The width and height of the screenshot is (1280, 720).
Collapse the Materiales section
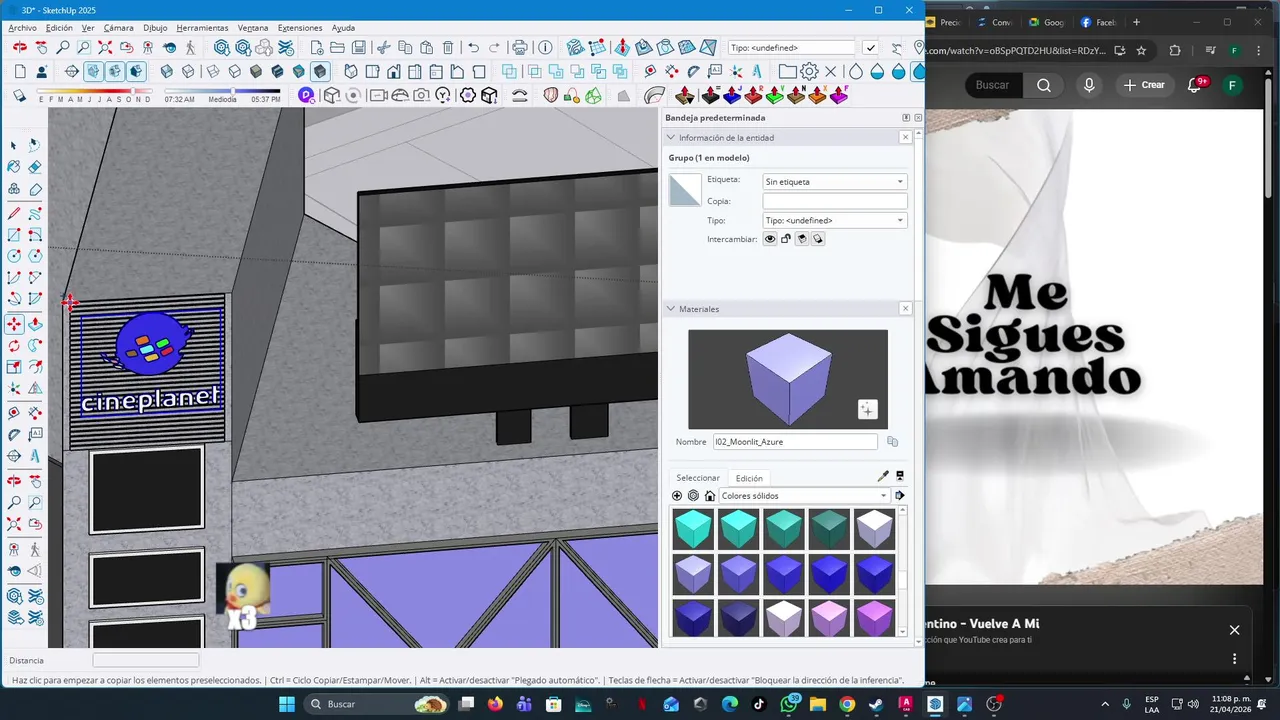pyautogui.click(x=671, y=309)
